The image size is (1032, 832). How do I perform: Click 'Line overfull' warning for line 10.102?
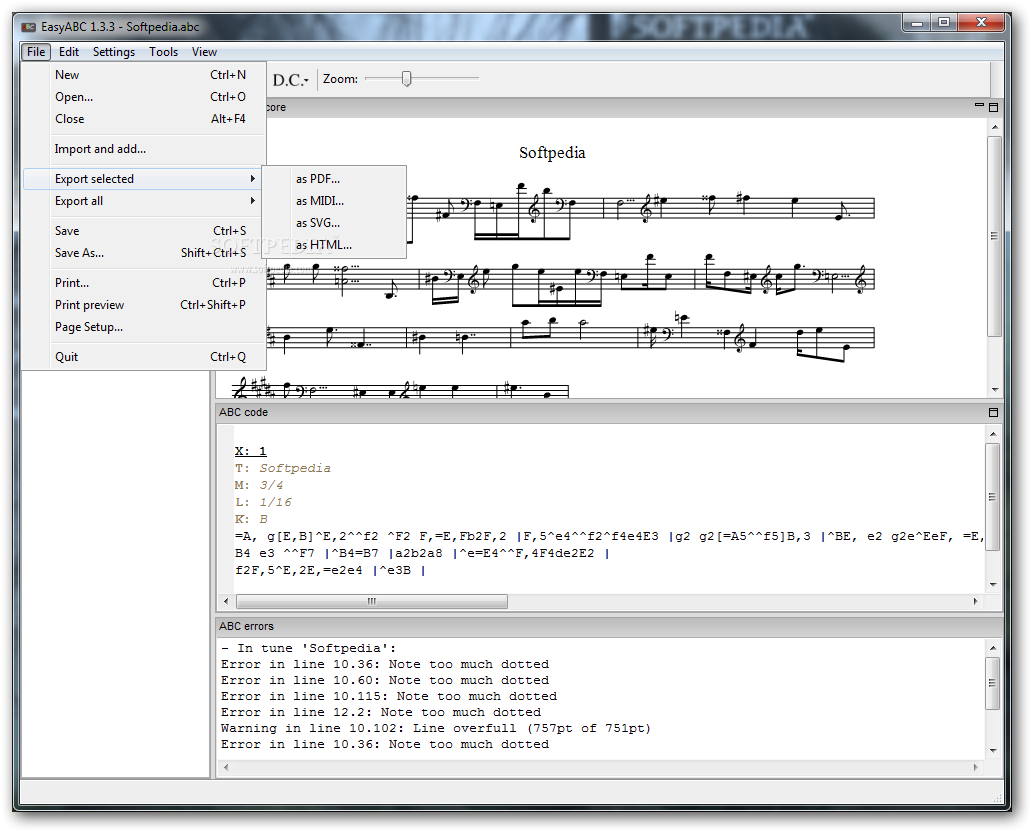(436, 729)
